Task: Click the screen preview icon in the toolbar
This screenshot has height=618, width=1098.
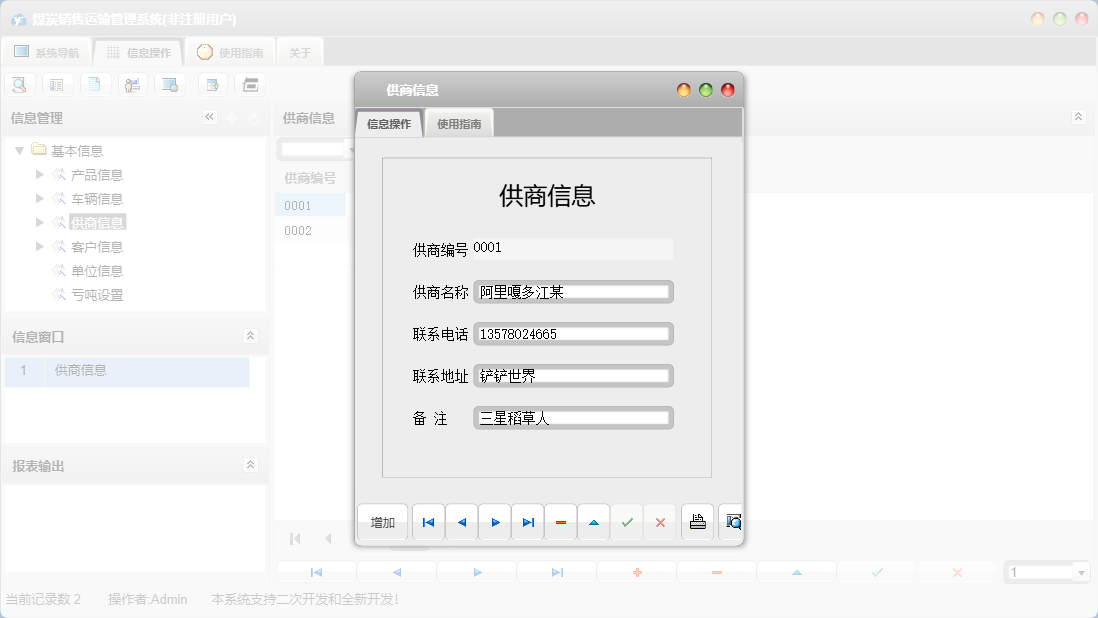Action: click(169, 84)
